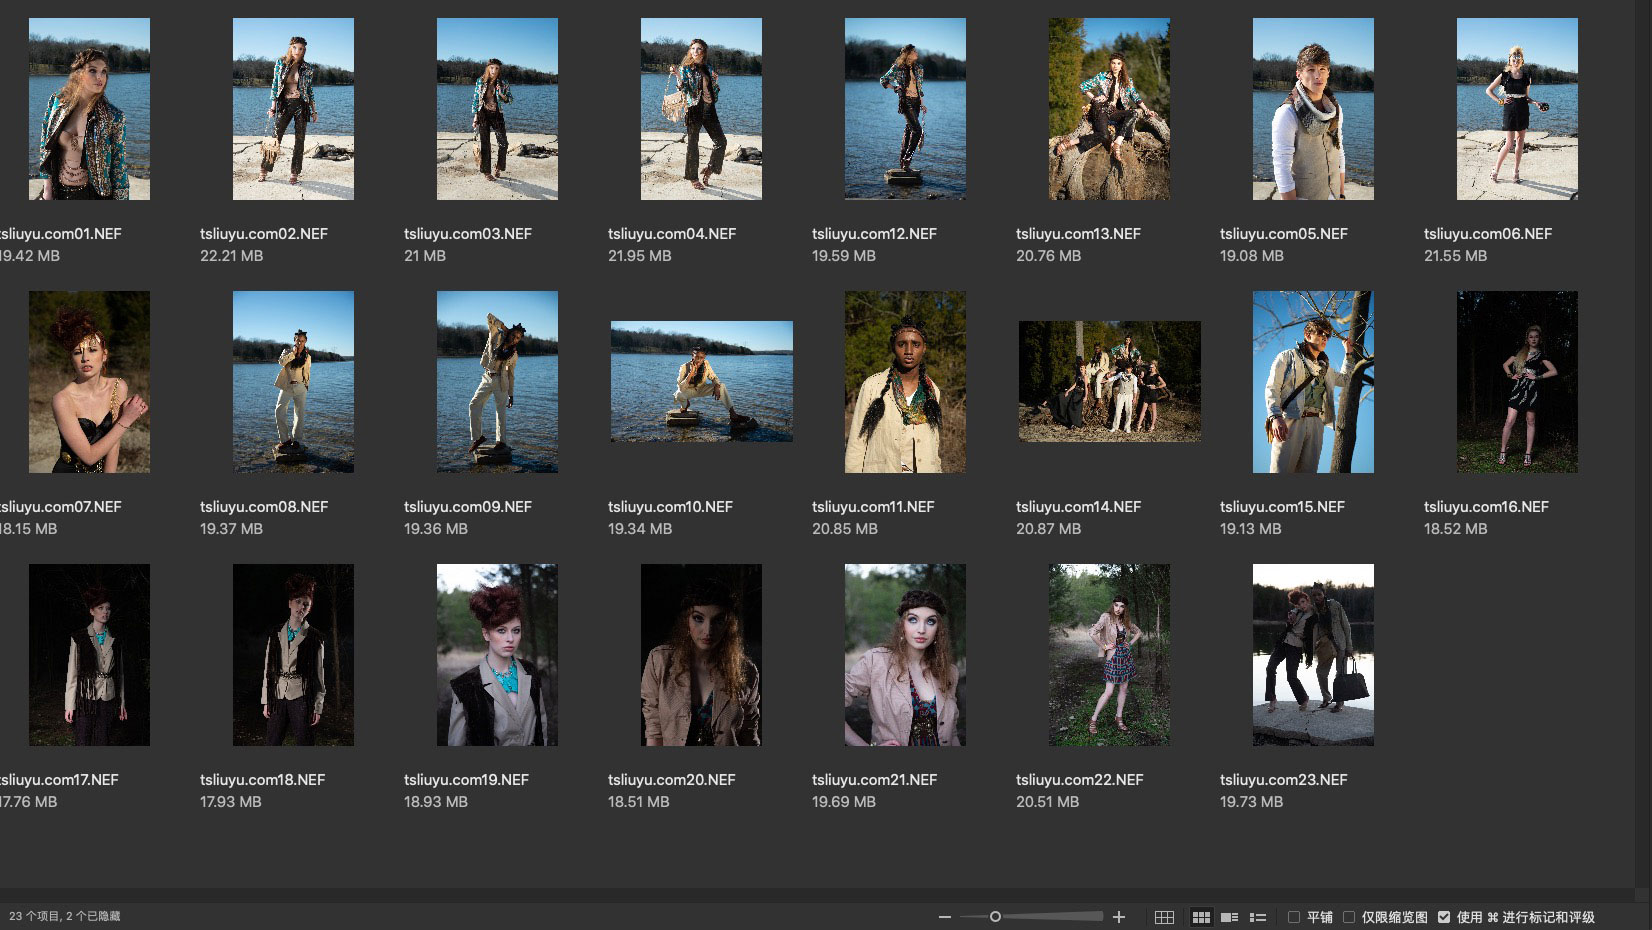Click the thumbnail size slider handle
Screen dimensions: 1652x930
[995, 917]
